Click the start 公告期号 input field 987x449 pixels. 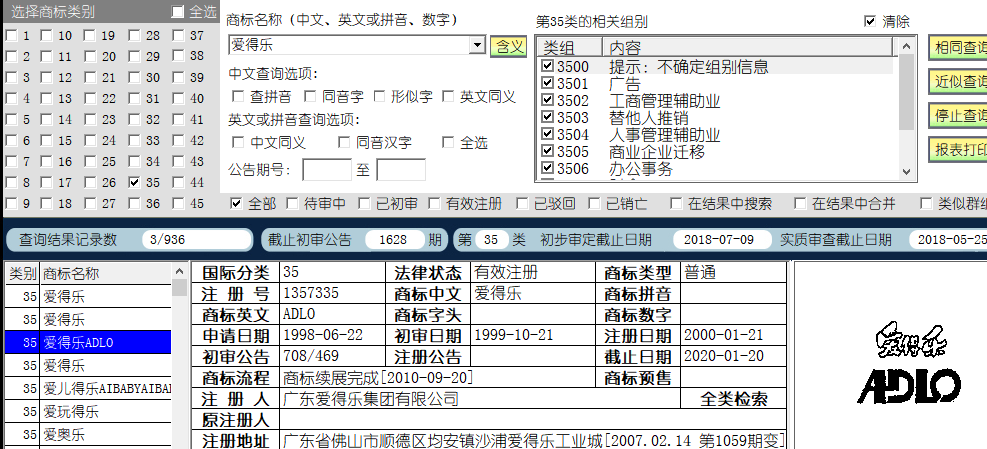point(327,170)
